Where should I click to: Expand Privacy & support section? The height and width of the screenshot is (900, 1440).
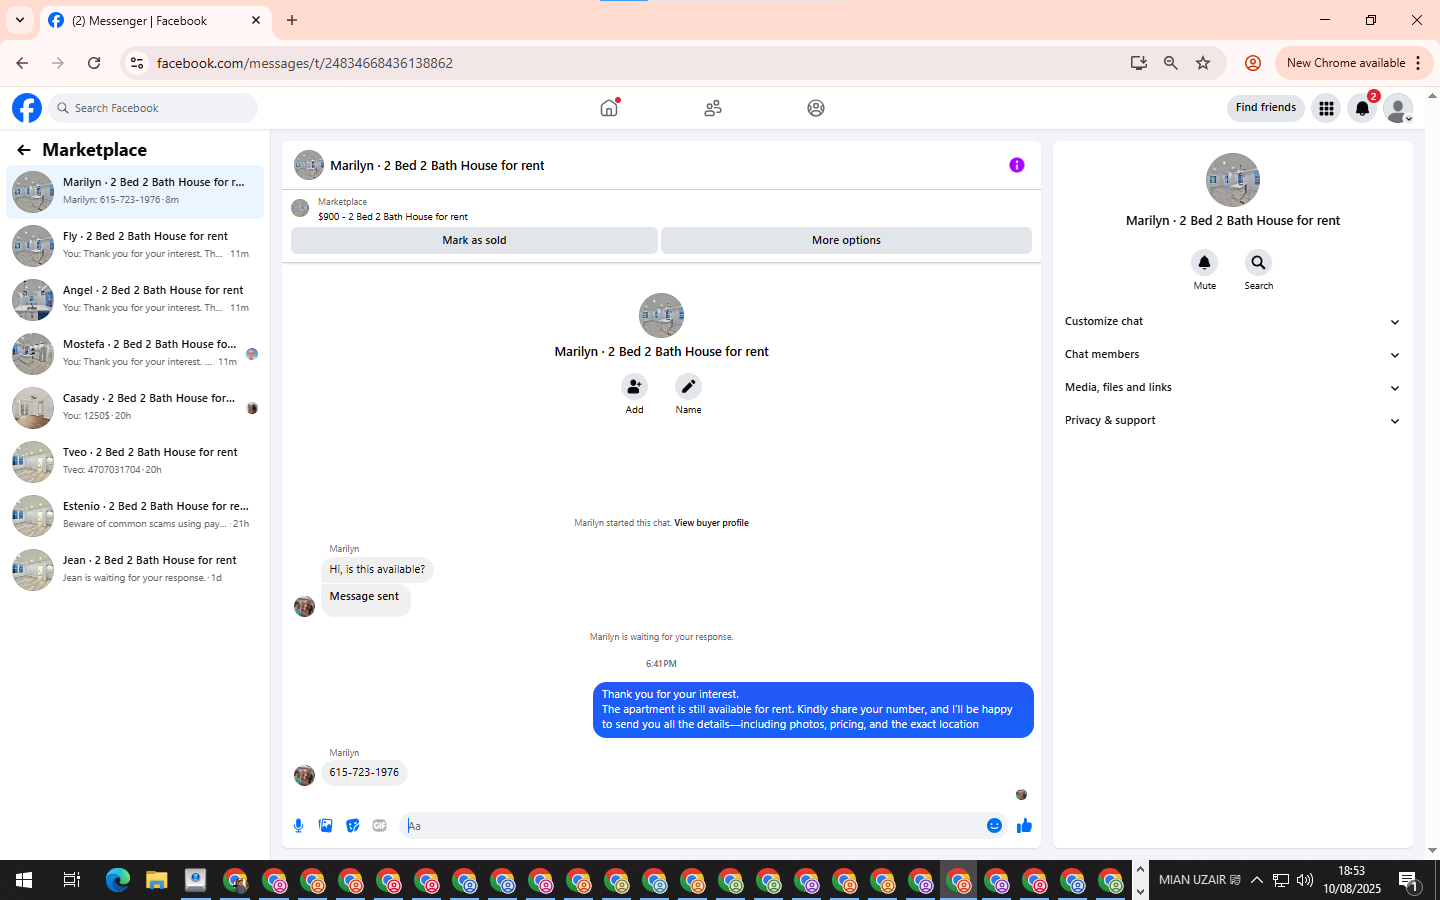pyautogui.click(x=1232, y=420)
